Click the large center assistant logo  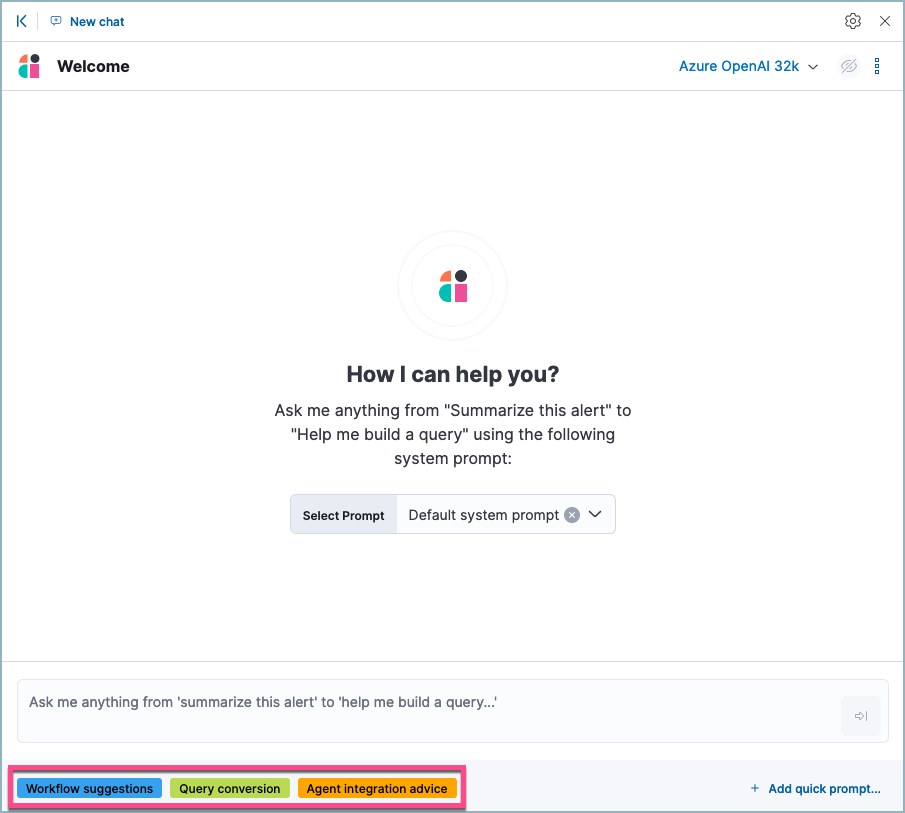click(452, 286)
